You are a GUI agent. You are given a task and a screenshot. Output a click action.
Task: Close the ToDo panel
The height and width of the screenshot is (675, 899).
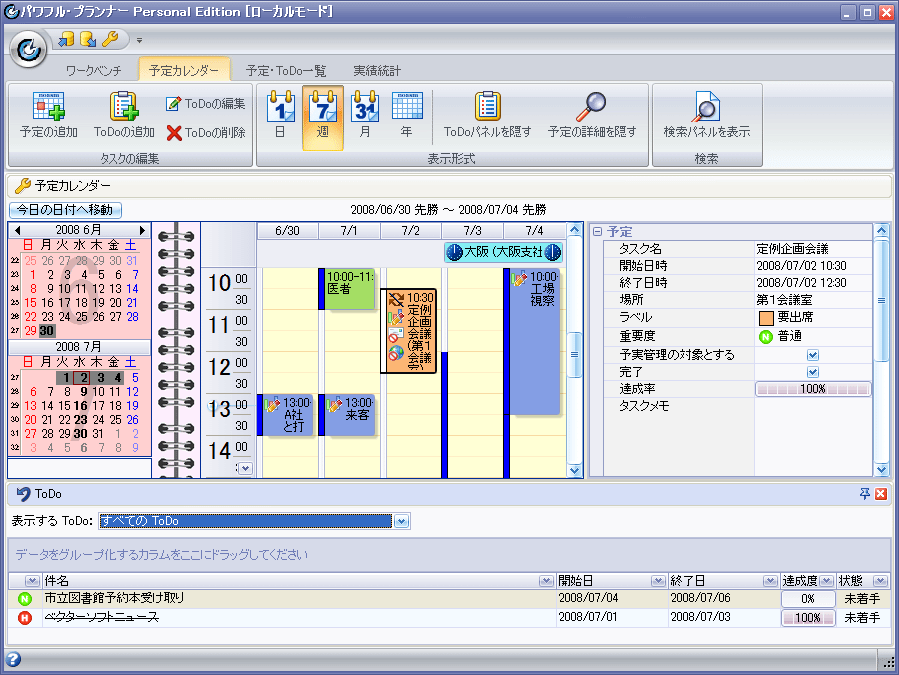(x=881, y=494)
